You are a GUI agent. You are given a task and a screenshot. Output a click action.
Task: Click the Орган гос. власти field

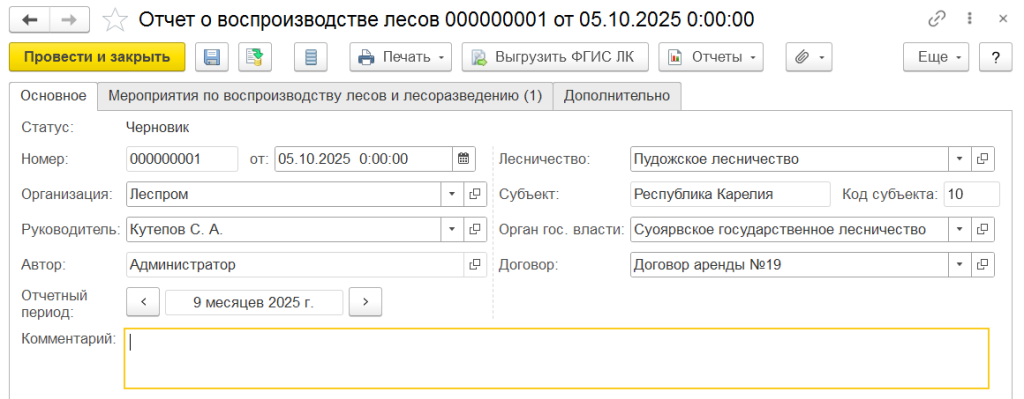pyautogui.click(x=790, y=229)
